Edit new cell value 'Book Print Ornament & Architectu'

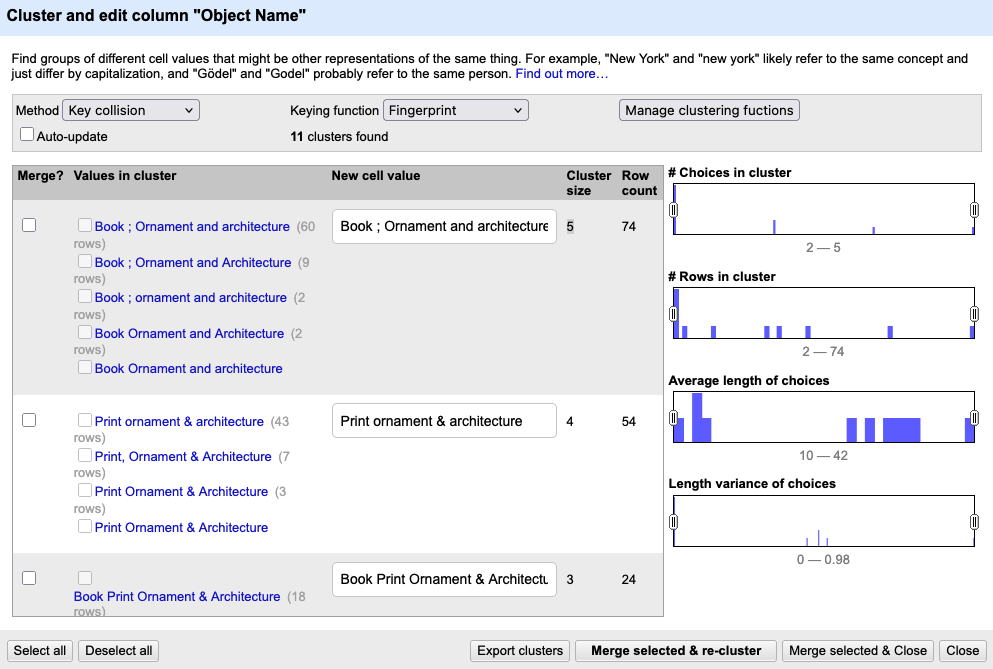pyautogui.click(x=444, y=579)
